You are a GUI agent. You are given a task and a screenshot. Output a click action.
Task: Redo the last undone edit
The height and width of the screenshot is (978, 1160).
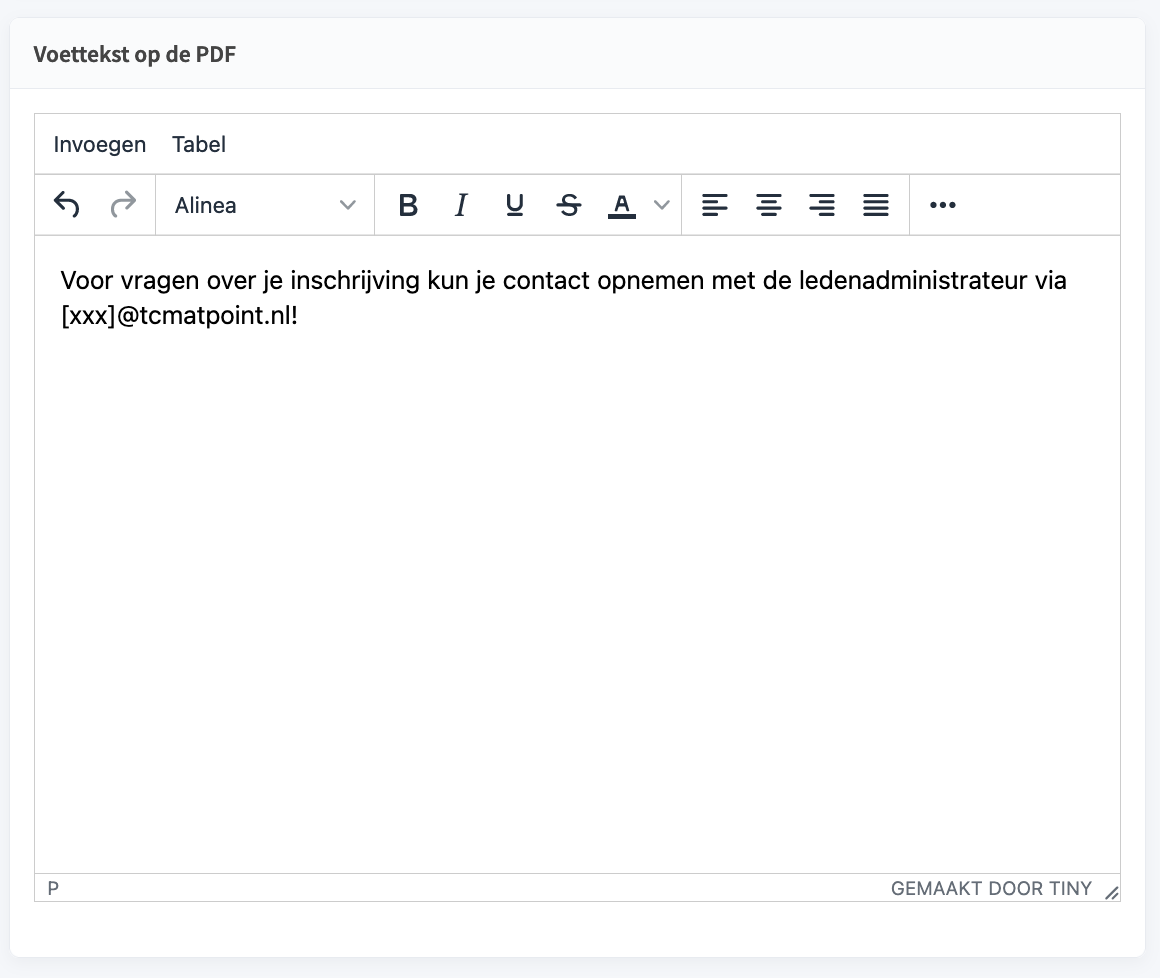click(x=124, y=205)
